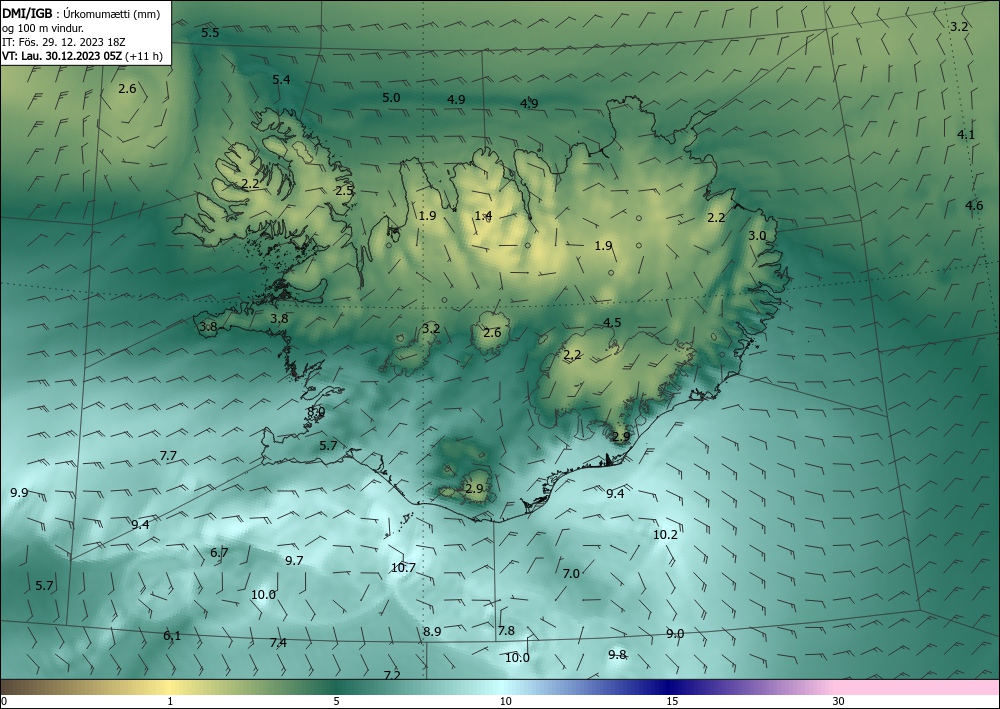Click the 4.1 value on the map
The height and width of the screenshot is (709, 1000).
(x=966, y=135)
